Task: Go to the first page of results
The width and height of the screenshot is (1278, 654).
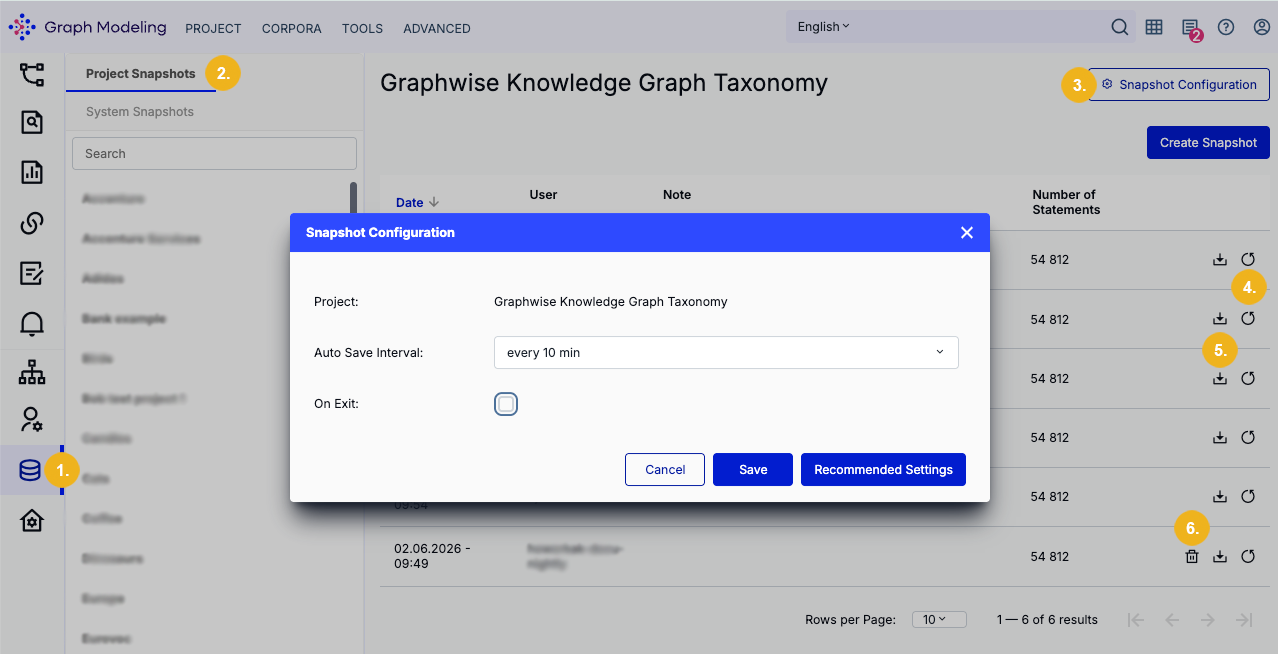Action: (x=1135, y=620)
